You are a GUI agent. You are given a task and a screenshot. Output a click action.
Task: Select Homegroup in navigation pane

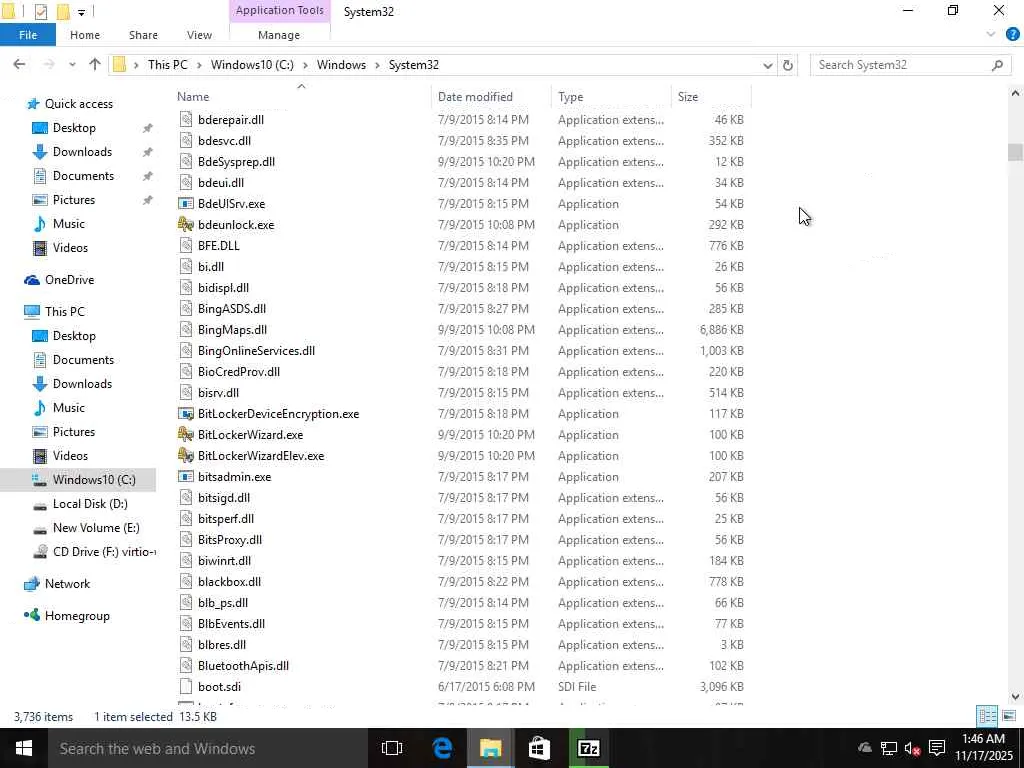(x=77, y=616)
